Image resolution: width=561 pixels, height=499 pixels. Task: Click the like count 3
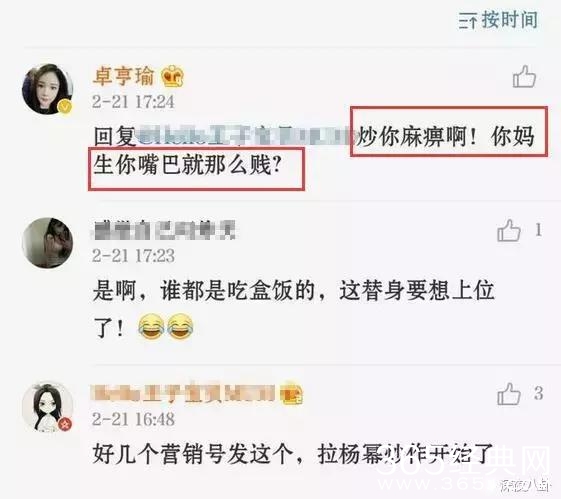tap(539, 393)
